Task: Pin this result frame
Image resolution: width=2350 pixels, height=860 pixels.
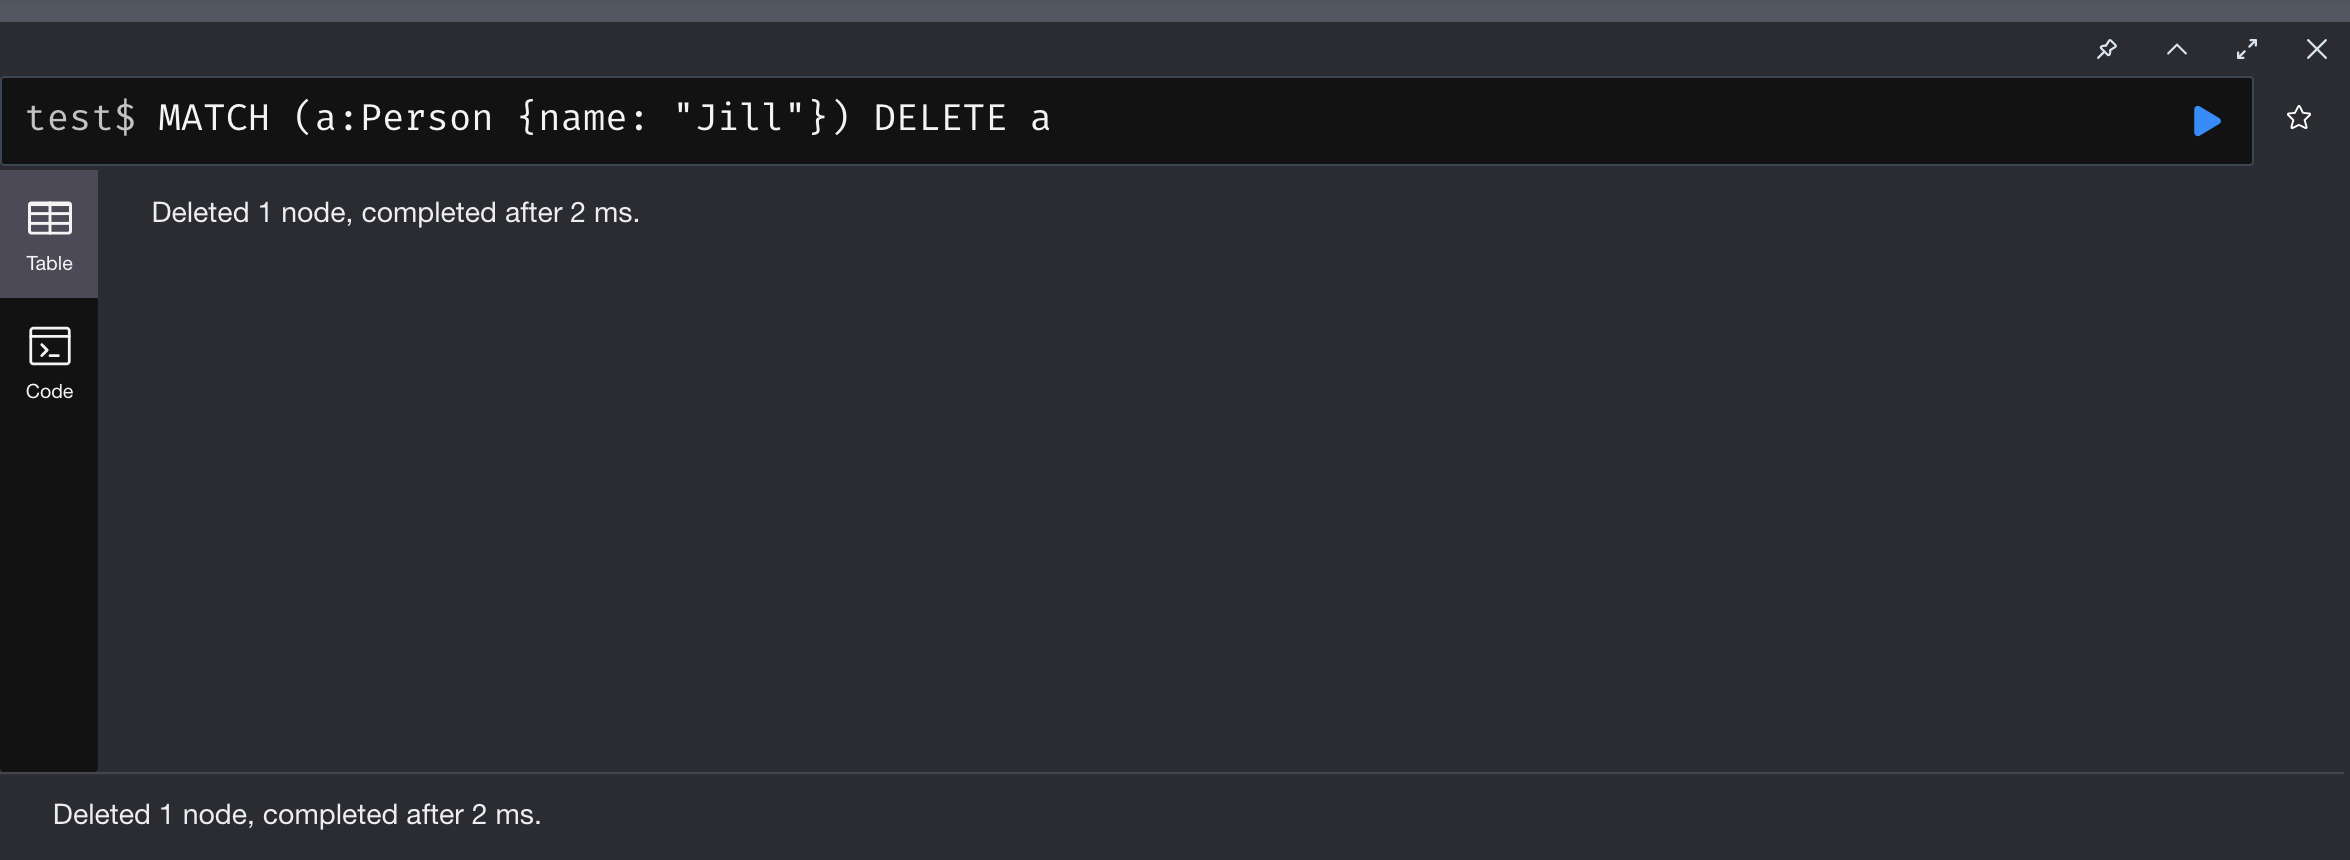Action: [2107, 49]
